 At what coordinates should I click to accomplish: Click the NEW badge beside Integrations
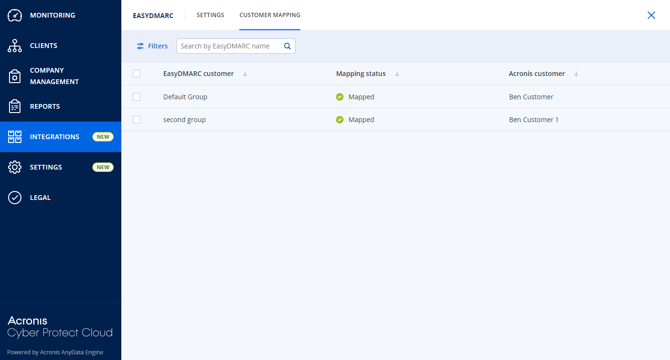(x=103, y=137)
